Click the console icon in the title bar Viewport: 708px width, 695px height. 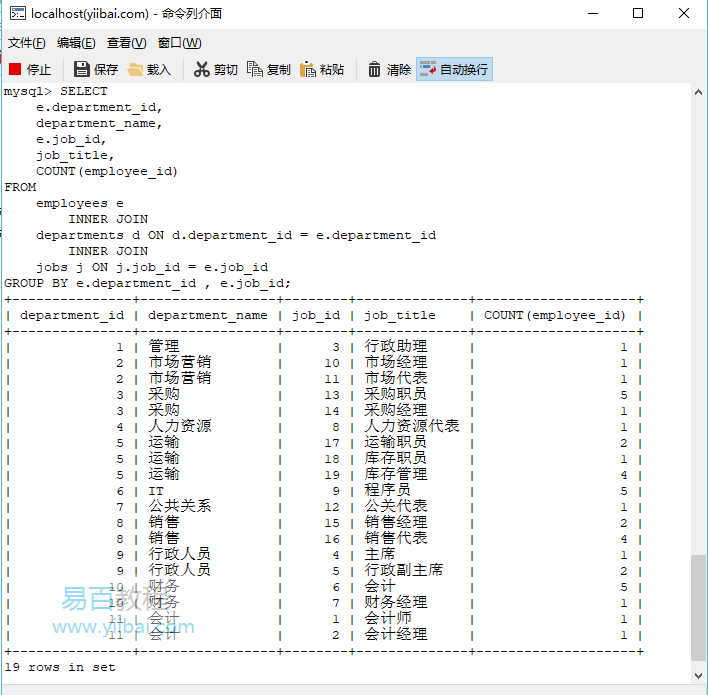tap(17, 14)
